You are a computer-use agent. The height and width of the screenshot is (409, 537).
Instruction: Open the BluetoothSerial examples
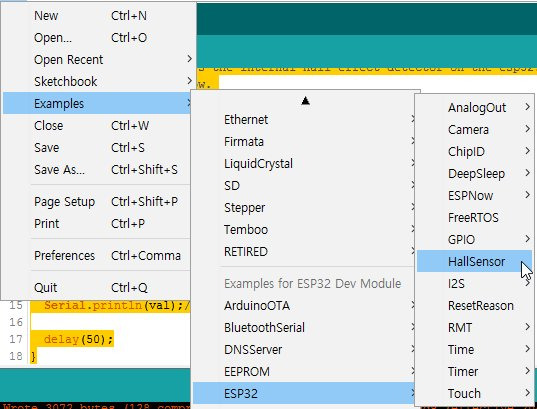click(304, 327)
